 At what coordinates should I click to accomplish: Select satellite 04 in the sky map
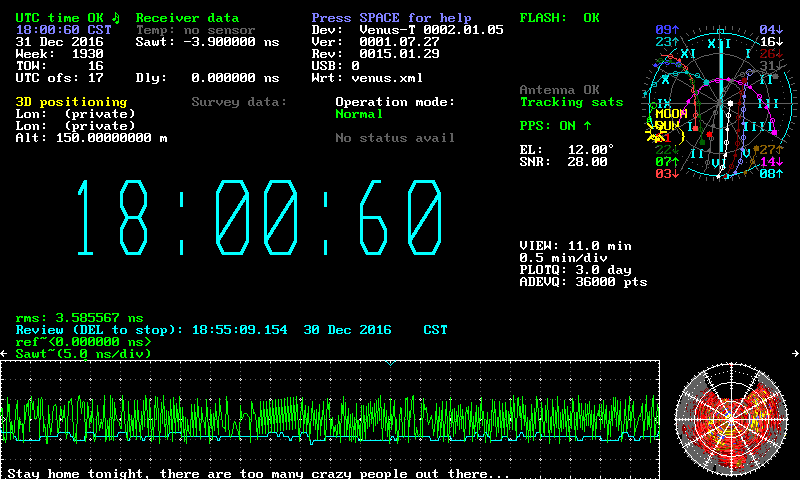click(x=770, y=30)
